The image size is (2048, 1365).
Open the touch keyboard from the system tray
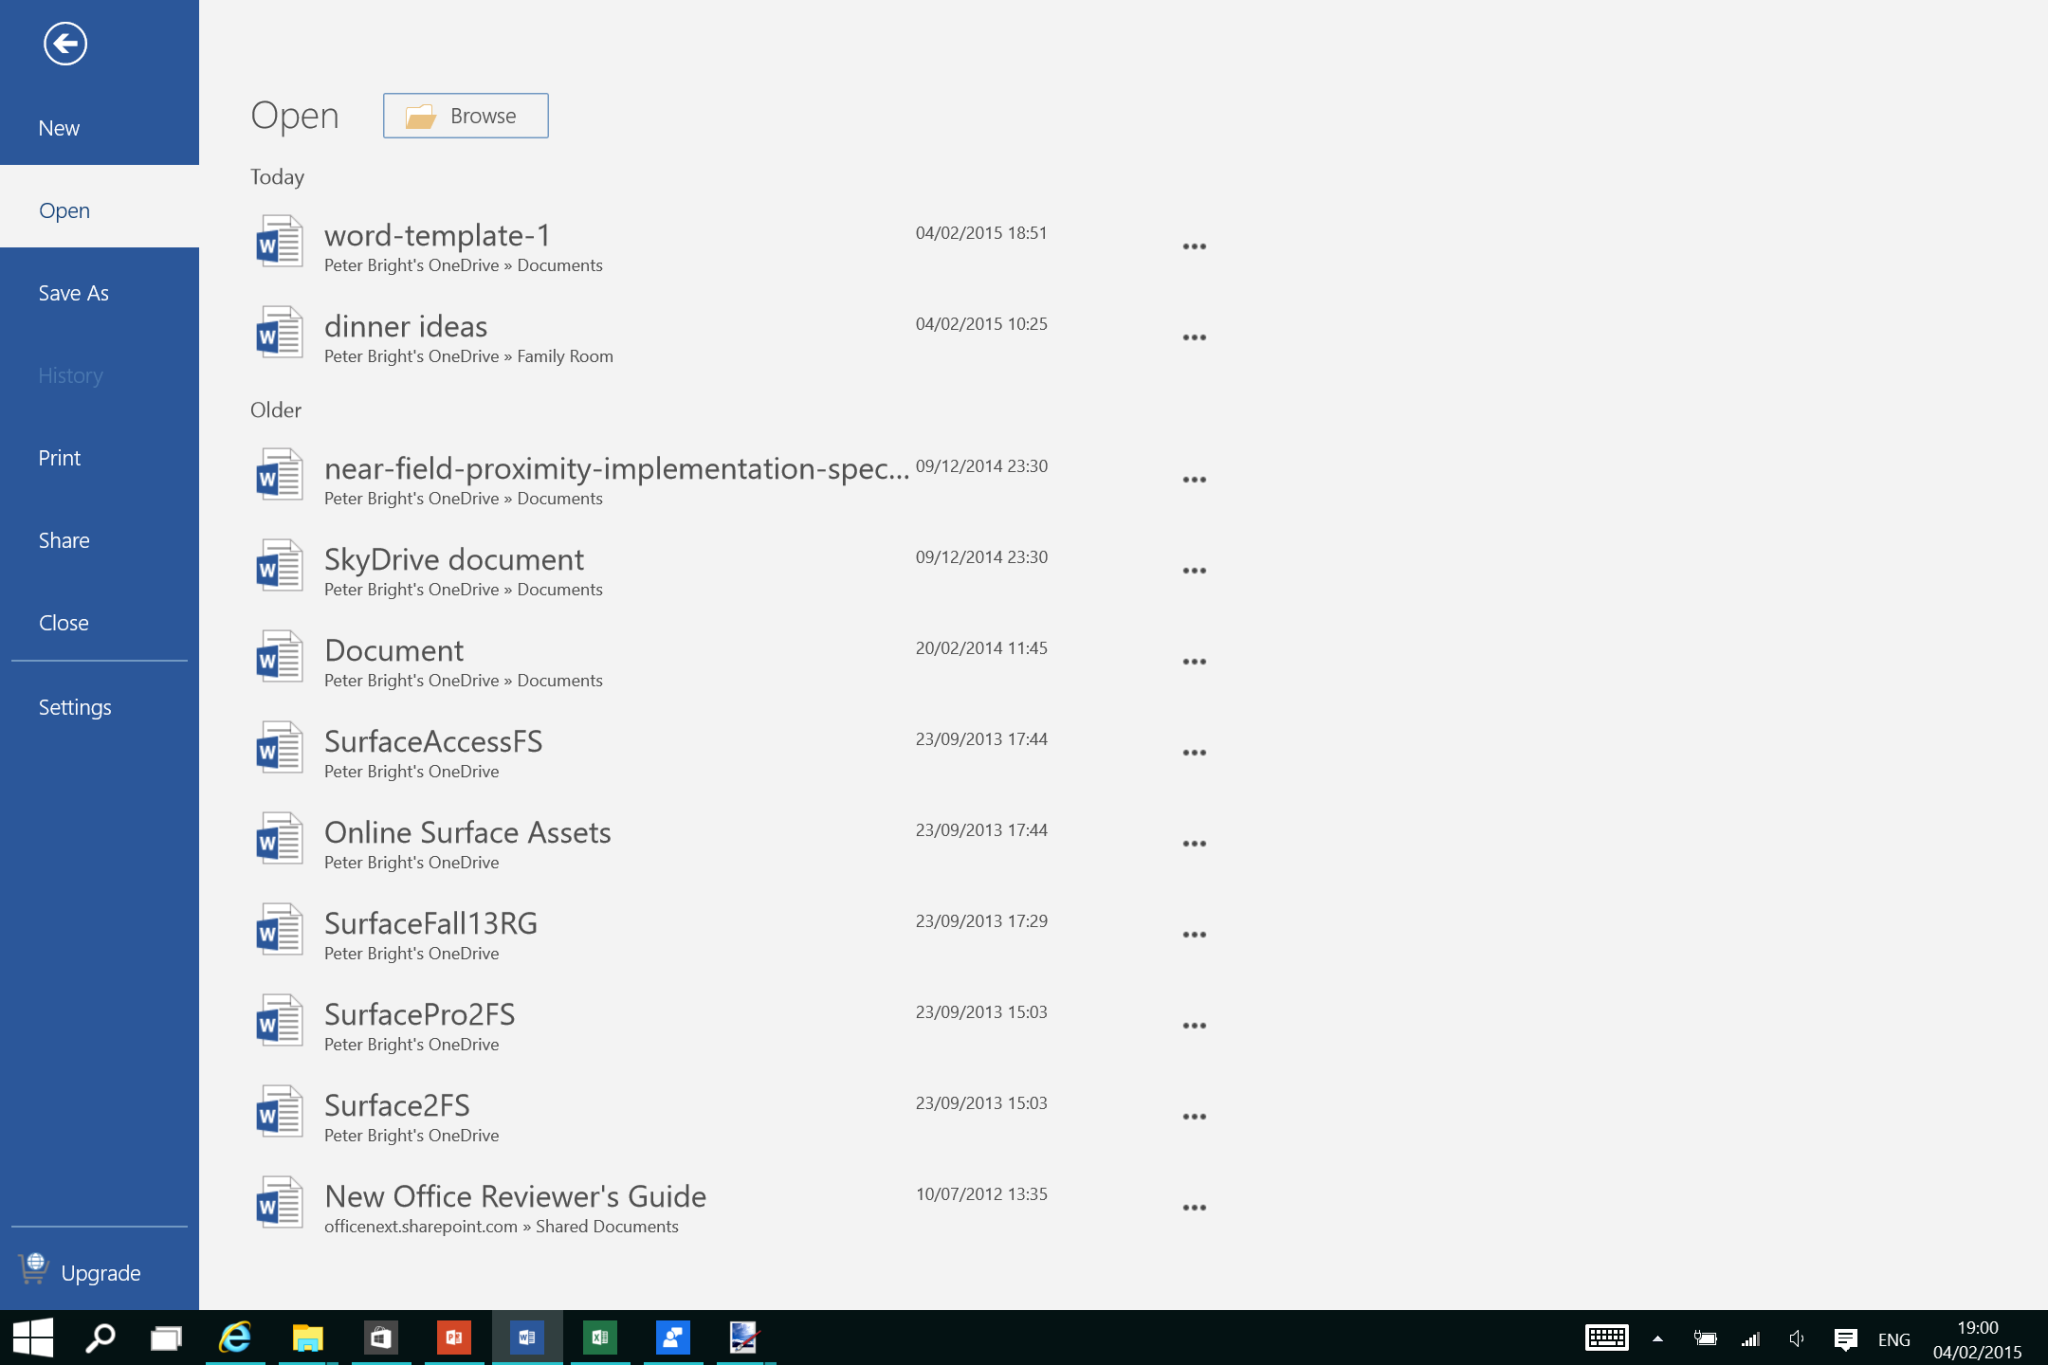[1606, 1337]
